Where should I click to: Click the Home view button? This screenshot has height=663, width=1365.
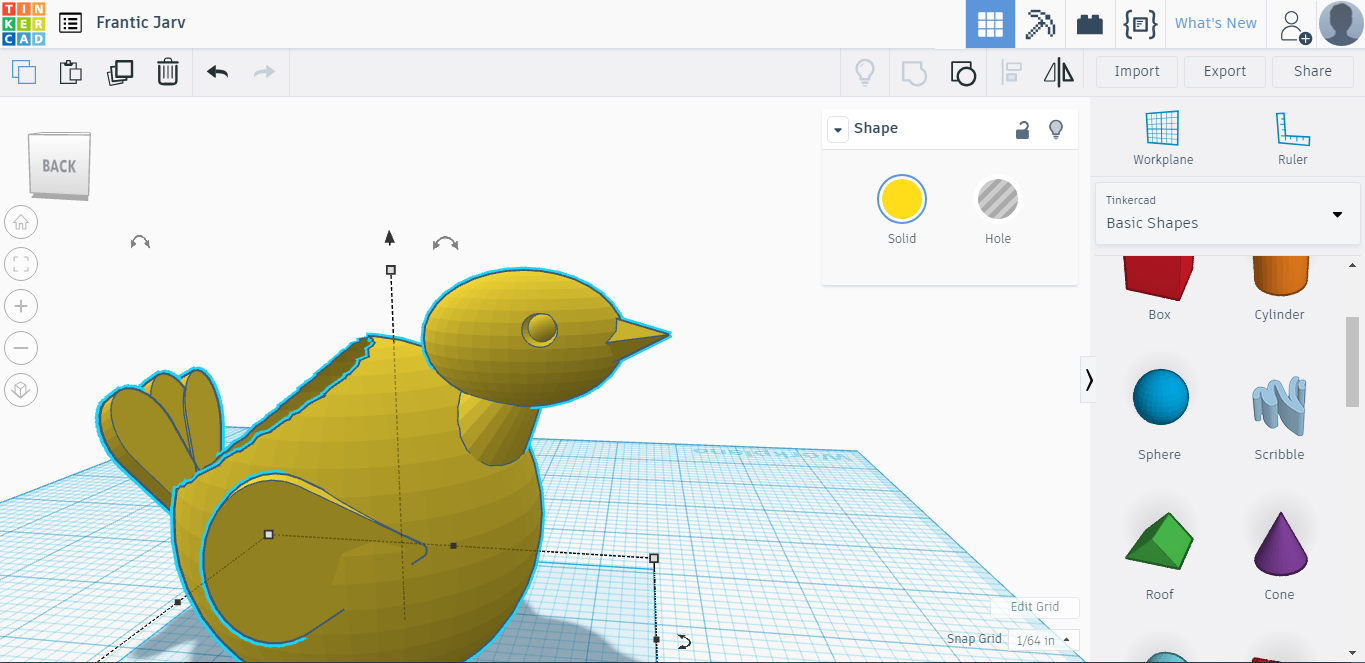(x=21, y=222)
